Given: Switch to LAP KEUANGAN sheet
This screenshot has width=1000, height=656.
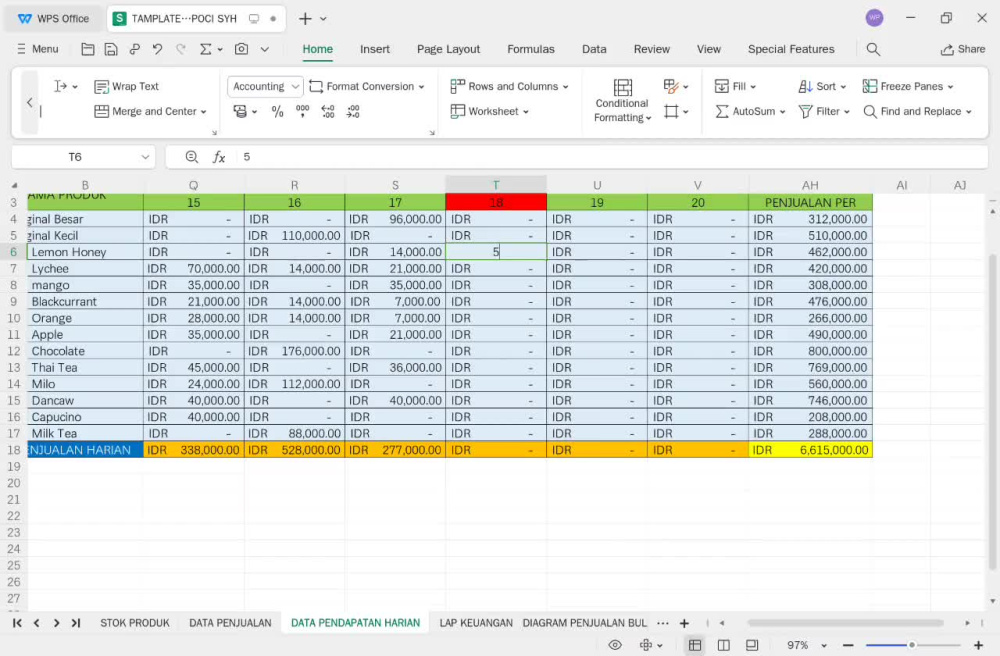Looking at the screenshot, I should click(476, 623).
